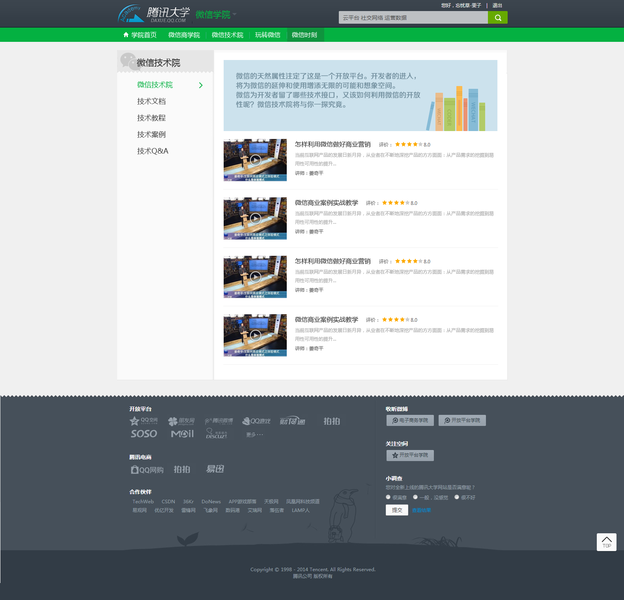
Task: Open the 微信学院 dropdown arrow in the header
Action: coord(234,14)
